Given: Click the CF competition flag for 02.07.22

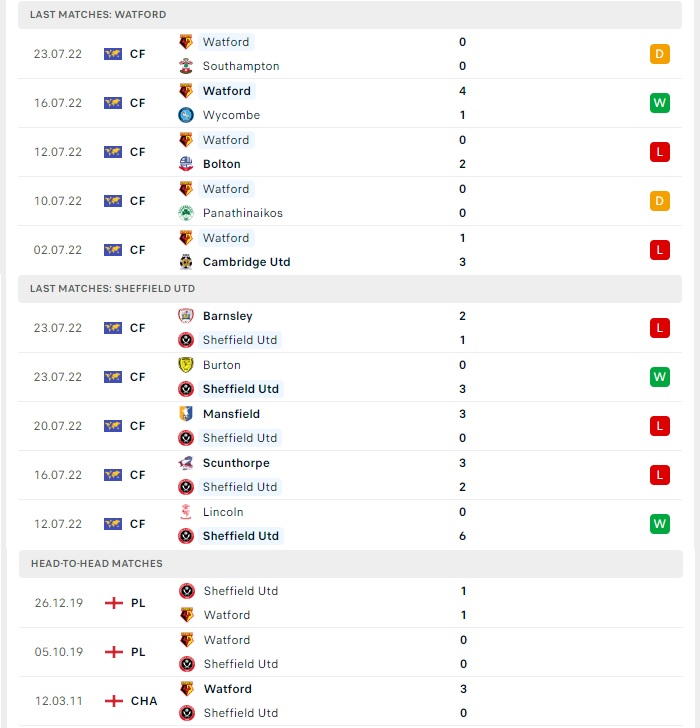Looking at the screenshot, I should 113,250.
